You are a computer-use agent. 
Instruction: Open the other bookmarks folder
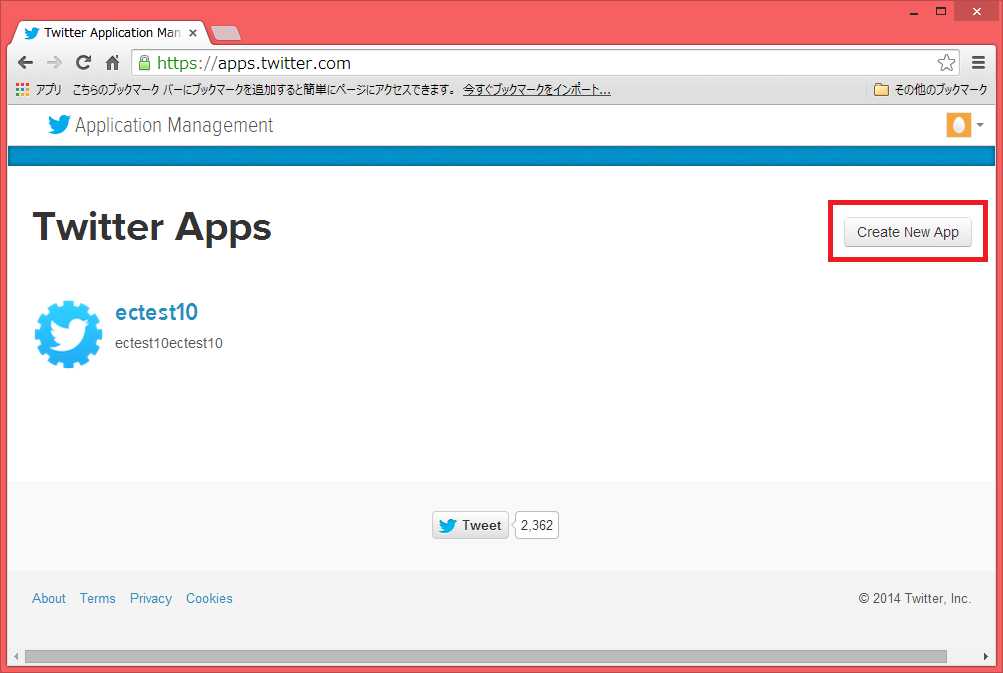tap(931, 90)
